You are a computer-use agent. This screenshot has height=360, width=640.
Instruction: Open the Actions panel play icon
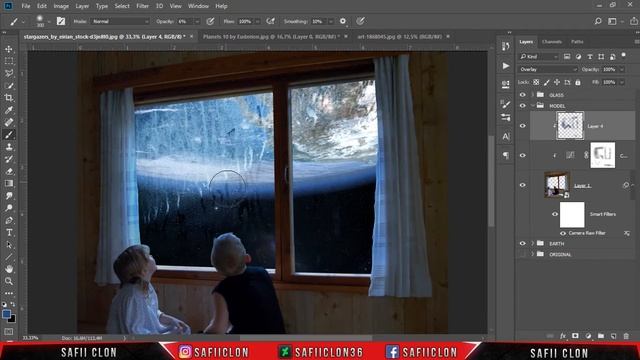pos(506,66)
